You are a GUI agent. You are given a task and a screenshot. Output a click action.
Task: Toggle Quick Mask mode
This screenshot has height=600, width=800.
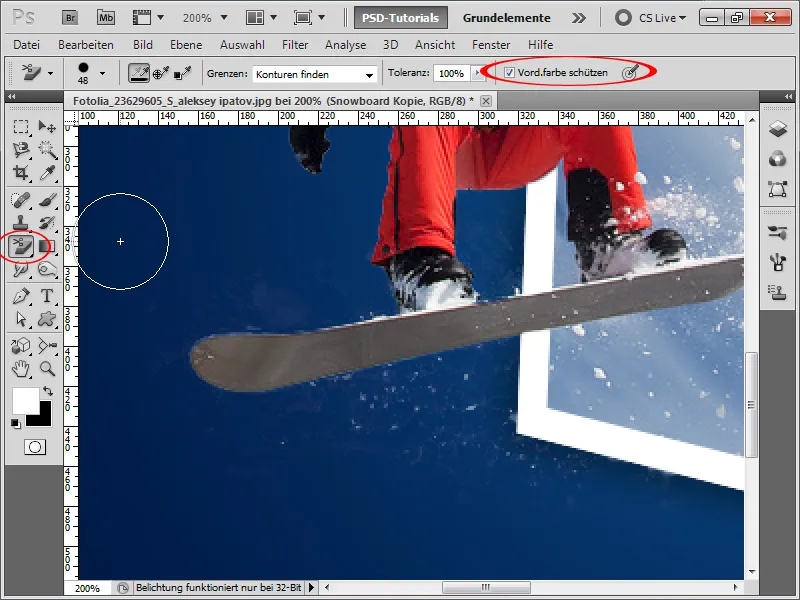point(35,447)
